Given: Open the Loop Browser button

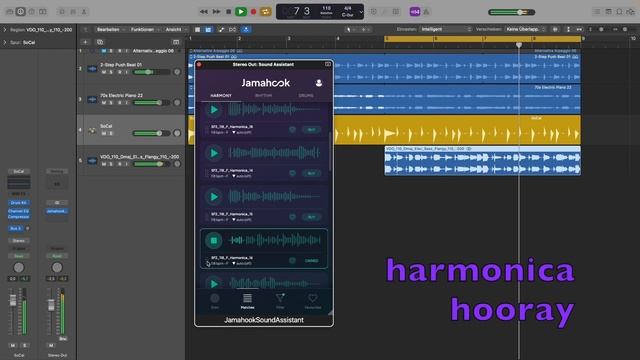Looking at the screenshot, I should pos(619,12).
